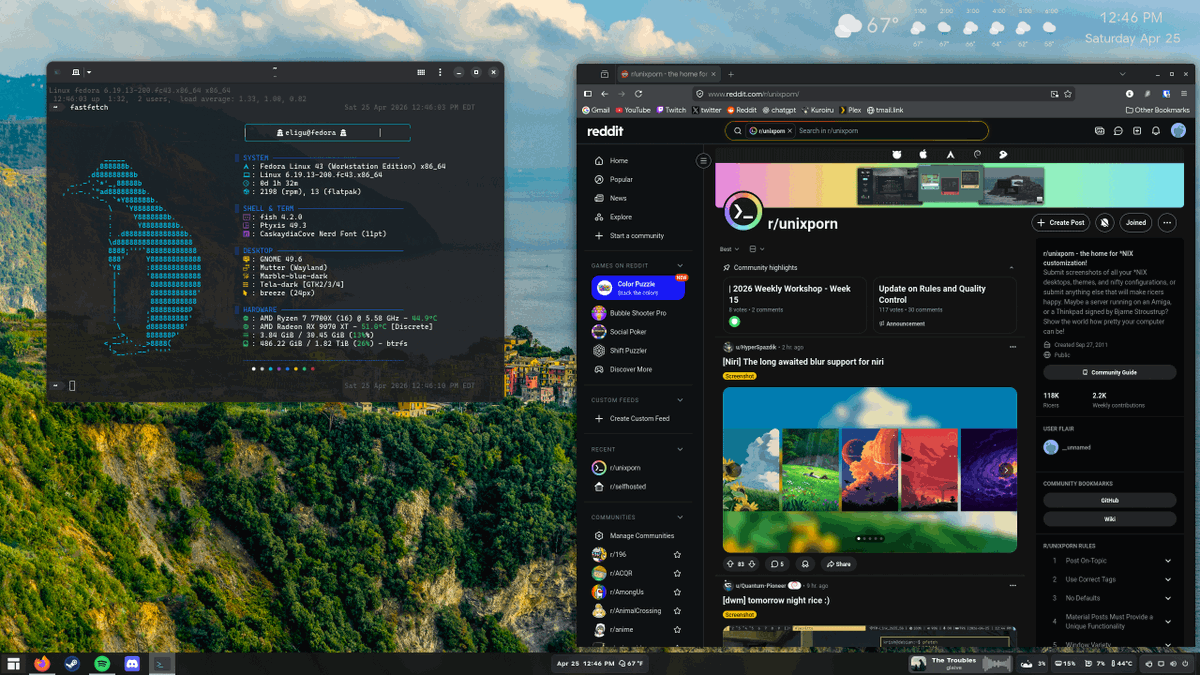
Task: Star r/AnimalCrossing in communities list
Action: (677, 609)
